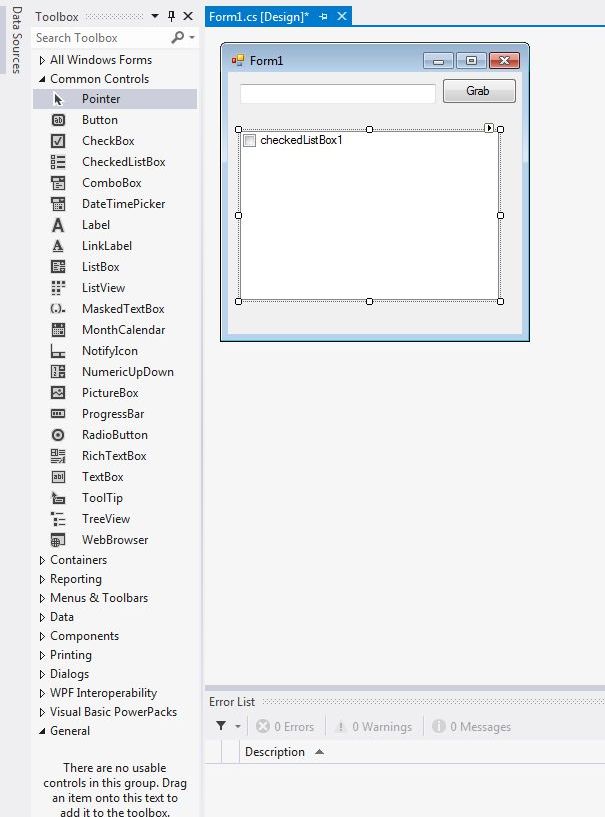Click the Grab button
The height and width of the screenshot is (817, 605).
coord(479,91)
